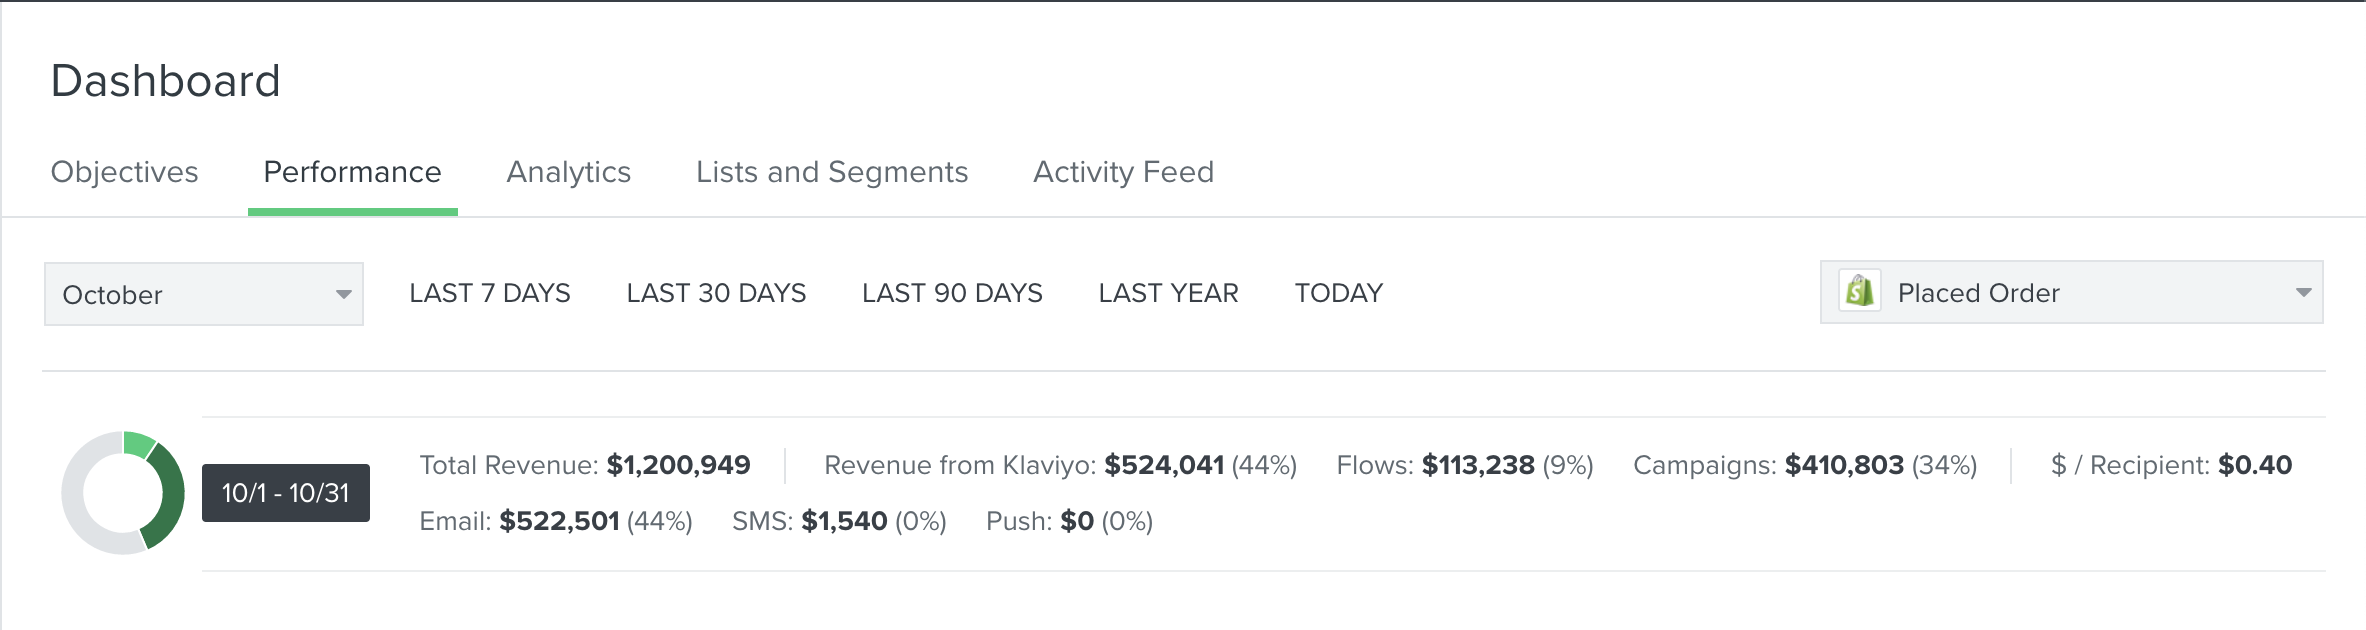The image size is (2366, 630).
Task: Filter results to TODAY
Action: tap(1338, 293)
